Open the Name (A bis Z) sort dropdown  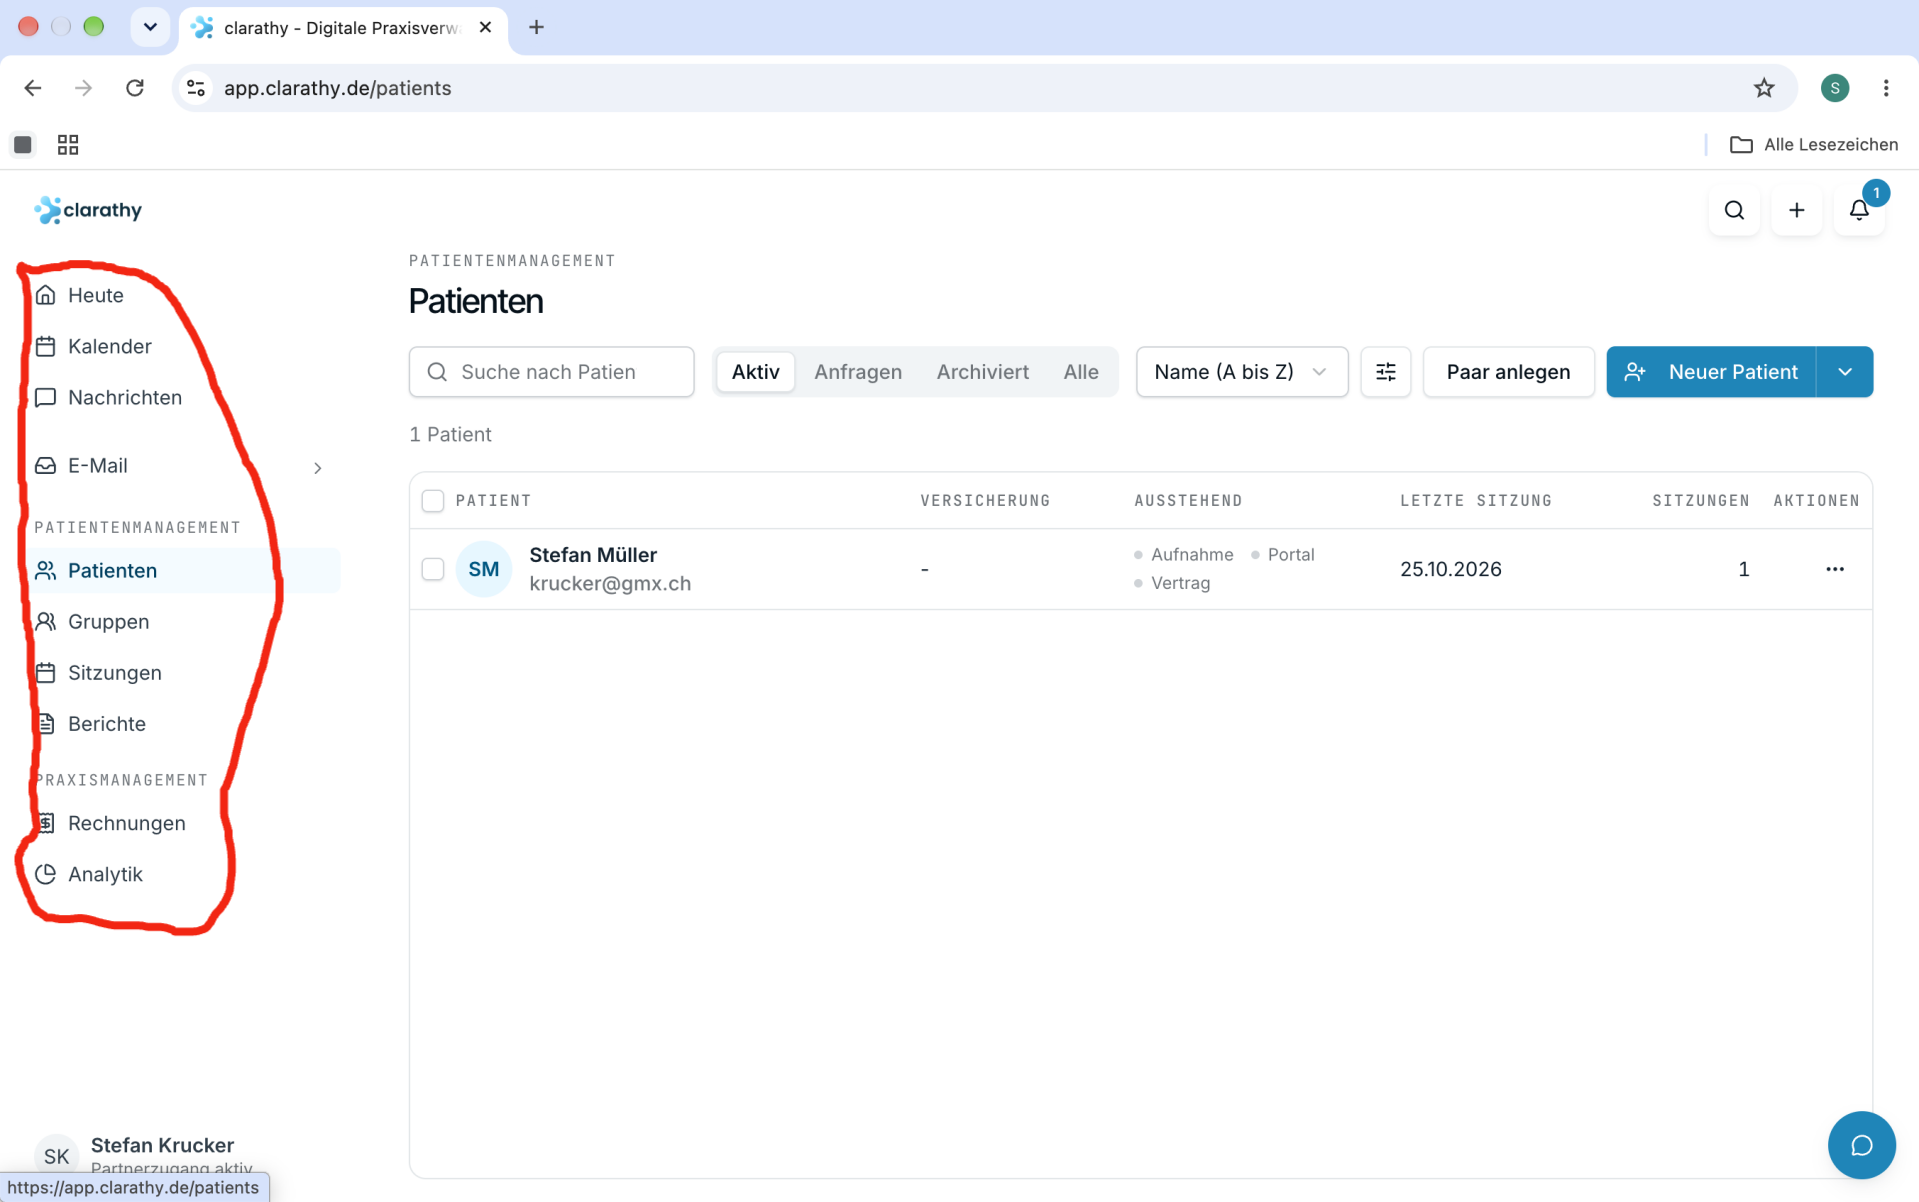click(x=1241, y=372)
